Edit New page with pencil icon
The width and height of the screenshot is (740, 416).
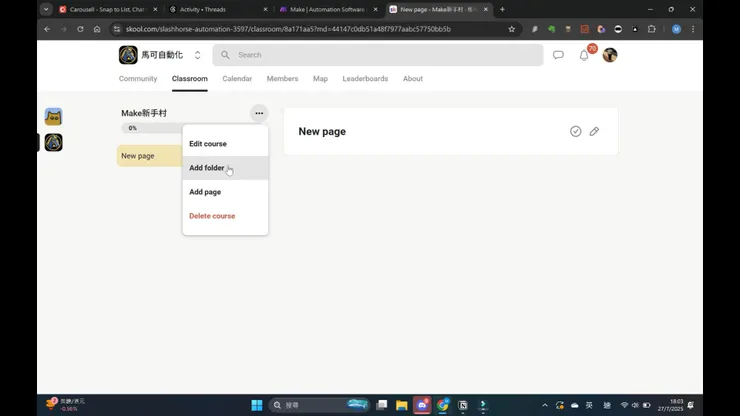pos(594,131)
